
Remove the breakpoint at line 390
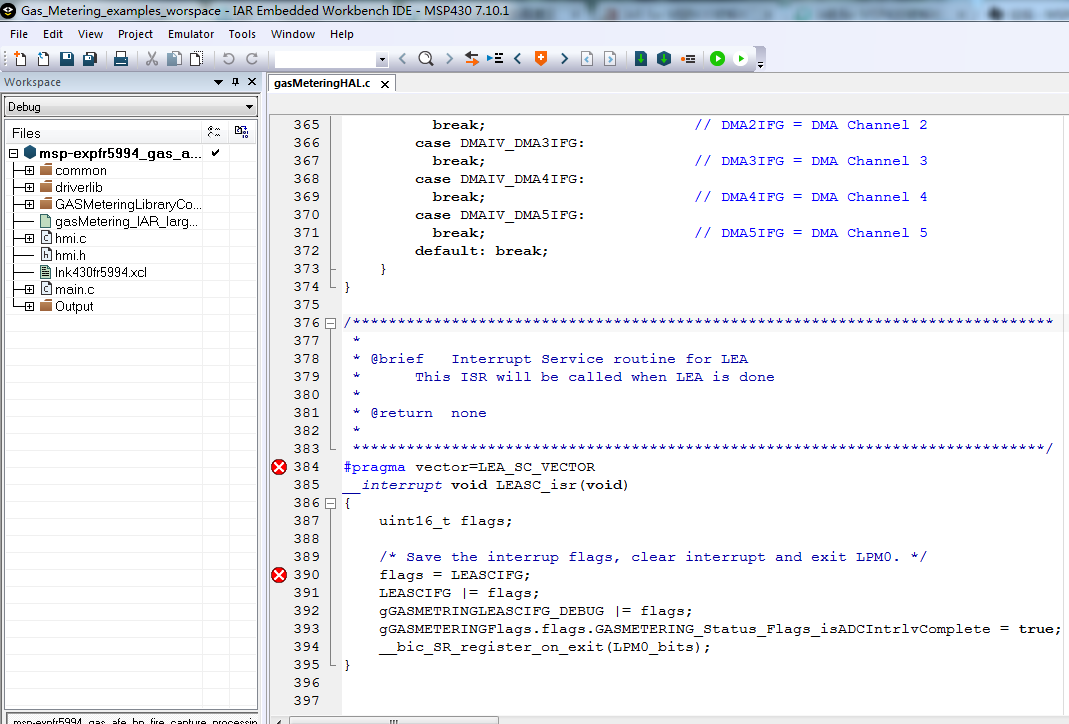pyautogui.click(x=279, y=575)
